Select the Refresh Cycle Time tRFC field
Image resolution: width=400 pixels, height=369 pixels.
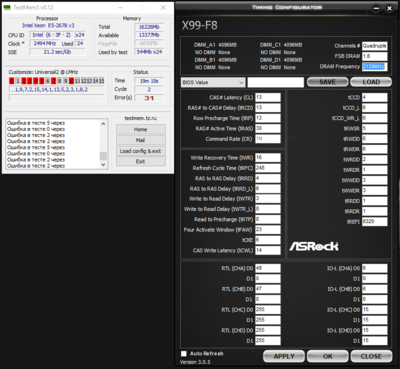pyautogui.click(x=268, y=168)
